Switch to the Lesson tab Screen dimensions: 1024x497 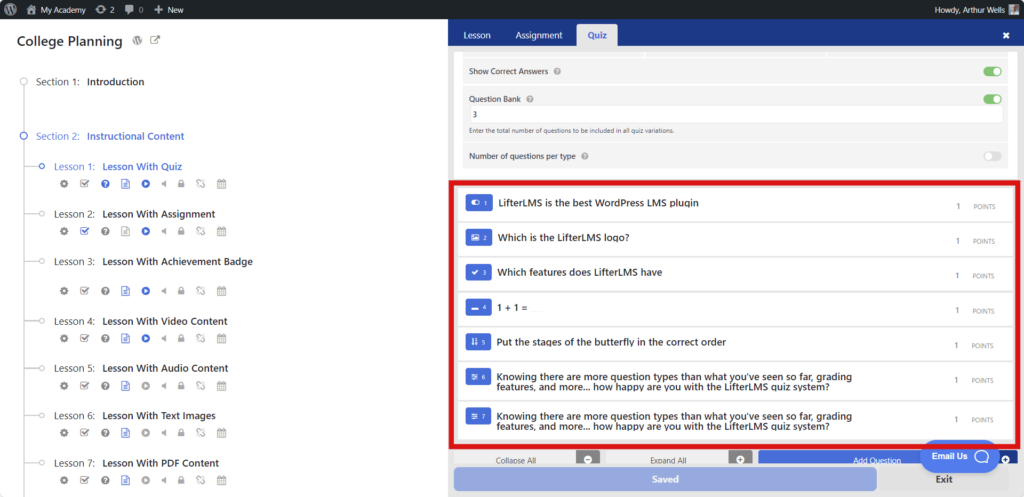click(x=477, y=35)
